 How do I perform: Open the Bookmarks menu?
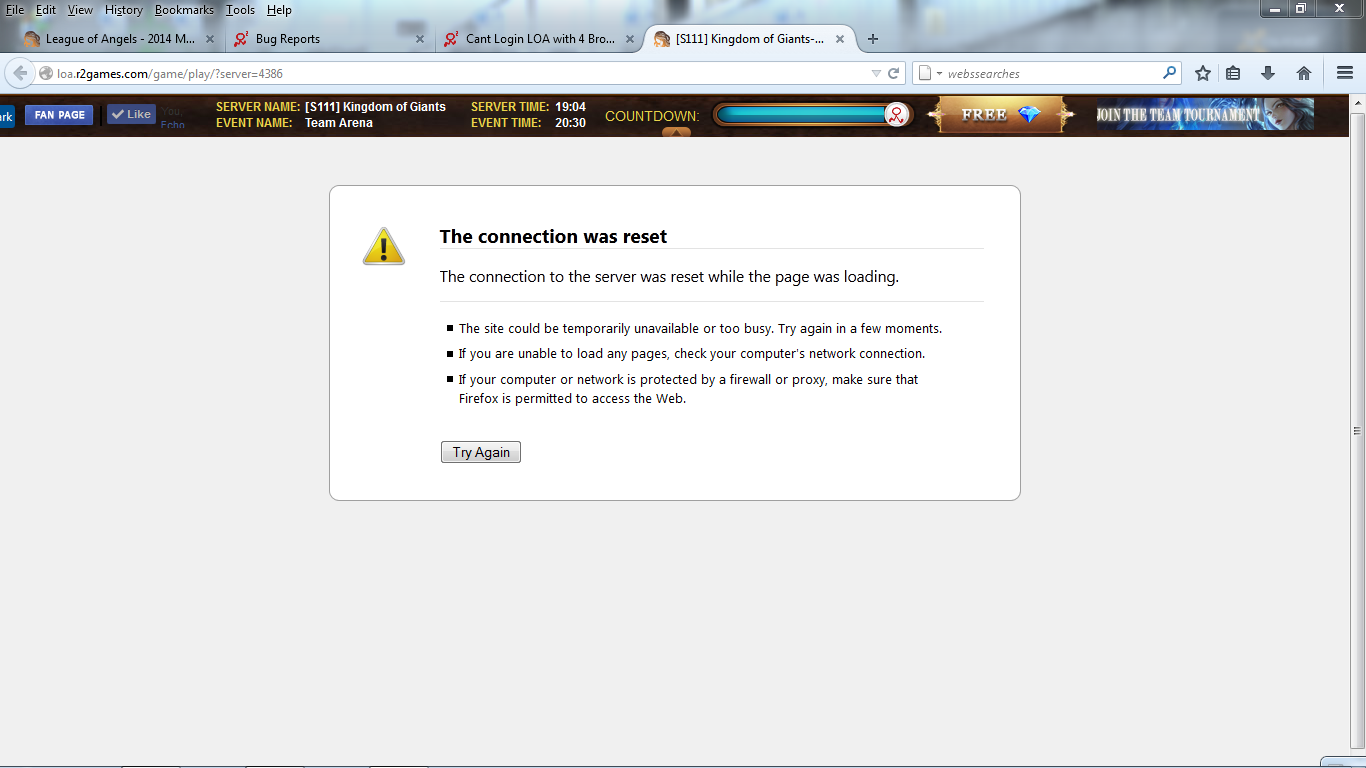coord(184,10)
